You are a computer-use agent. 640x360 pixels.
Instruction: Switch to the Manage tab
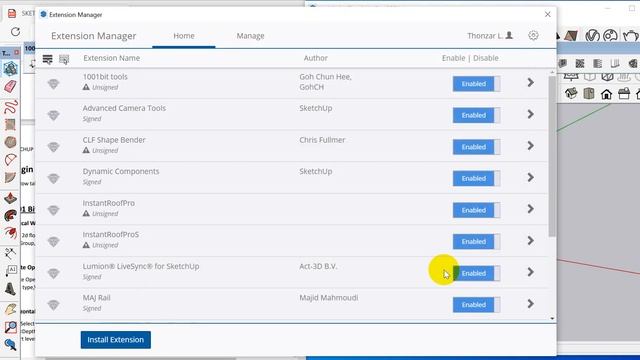[x=250, y=36]
